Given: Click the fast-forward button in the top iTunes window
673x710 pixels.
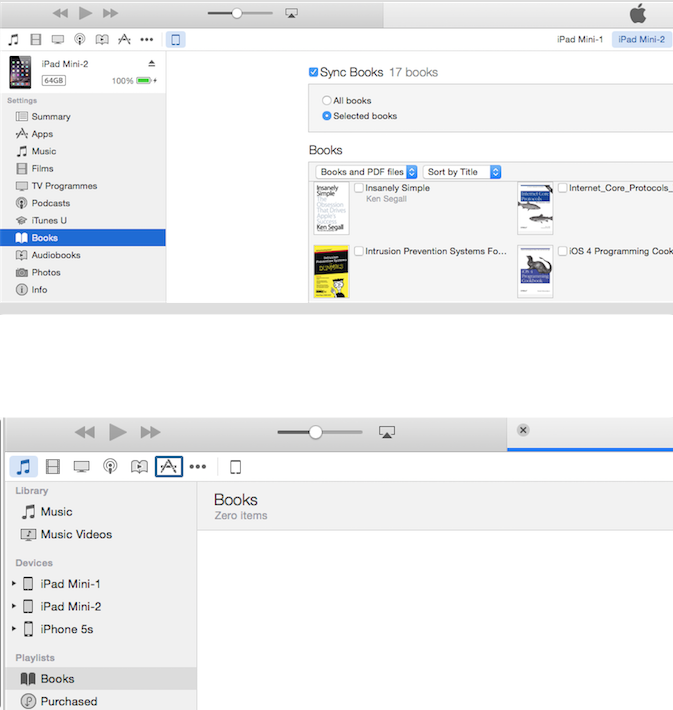Looking at the screenshot, I should pos(111,13).
